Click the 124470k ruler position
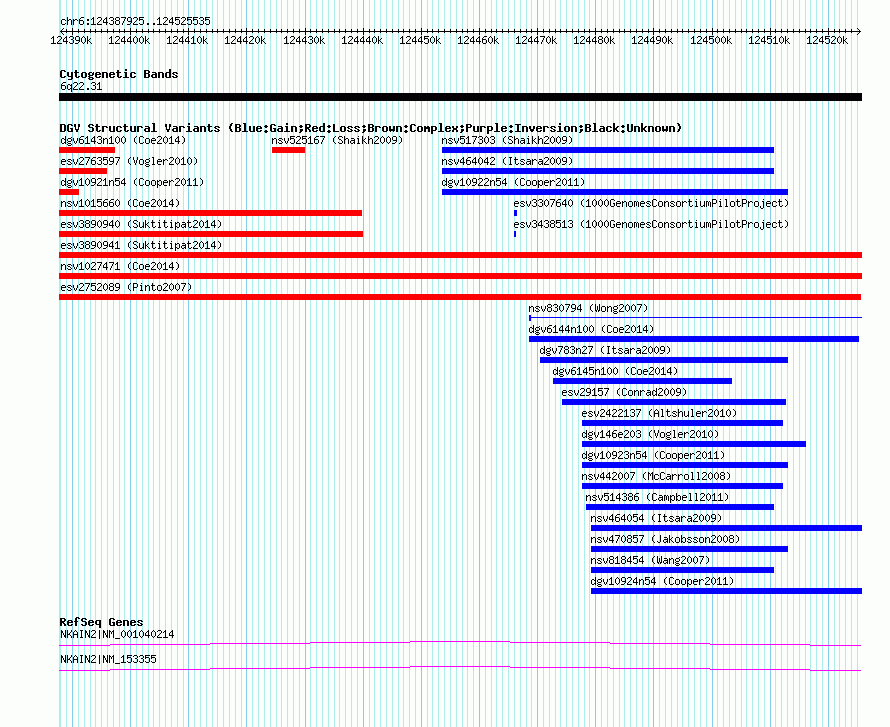890x727 pixels. click(x=536, y=40)
